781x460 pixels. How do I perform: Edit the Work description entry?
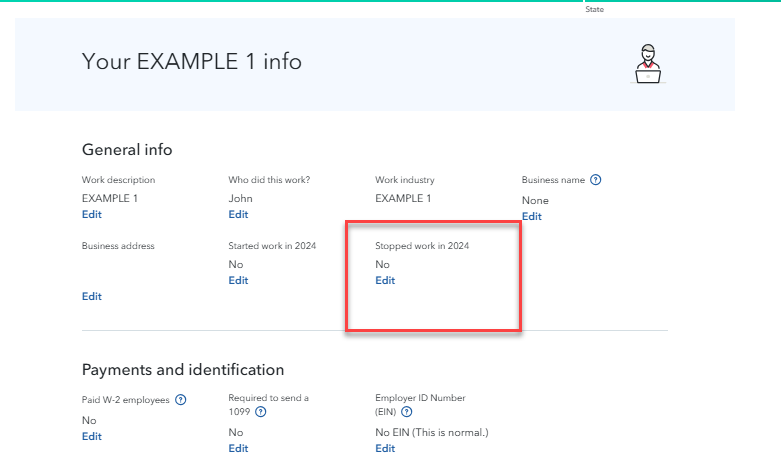click(91, 214)
